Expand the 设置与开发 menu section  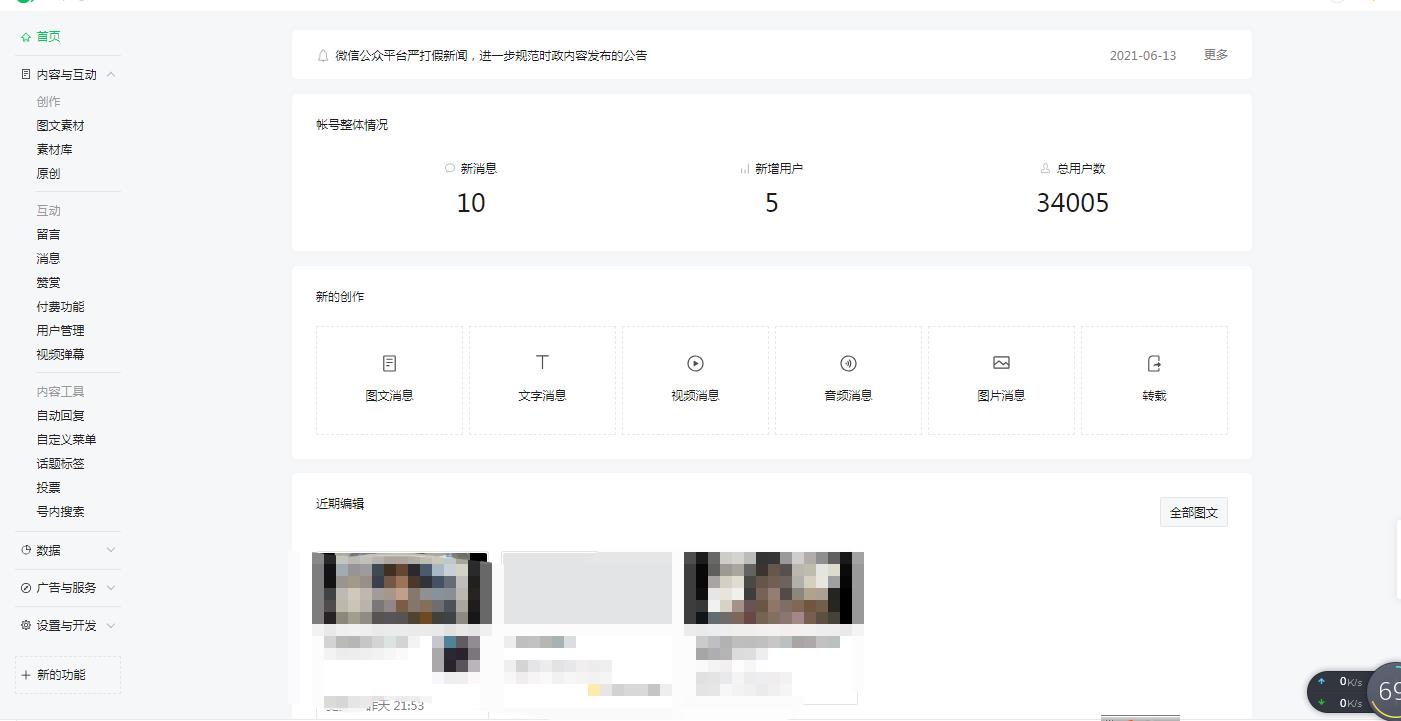click(111, 626)
